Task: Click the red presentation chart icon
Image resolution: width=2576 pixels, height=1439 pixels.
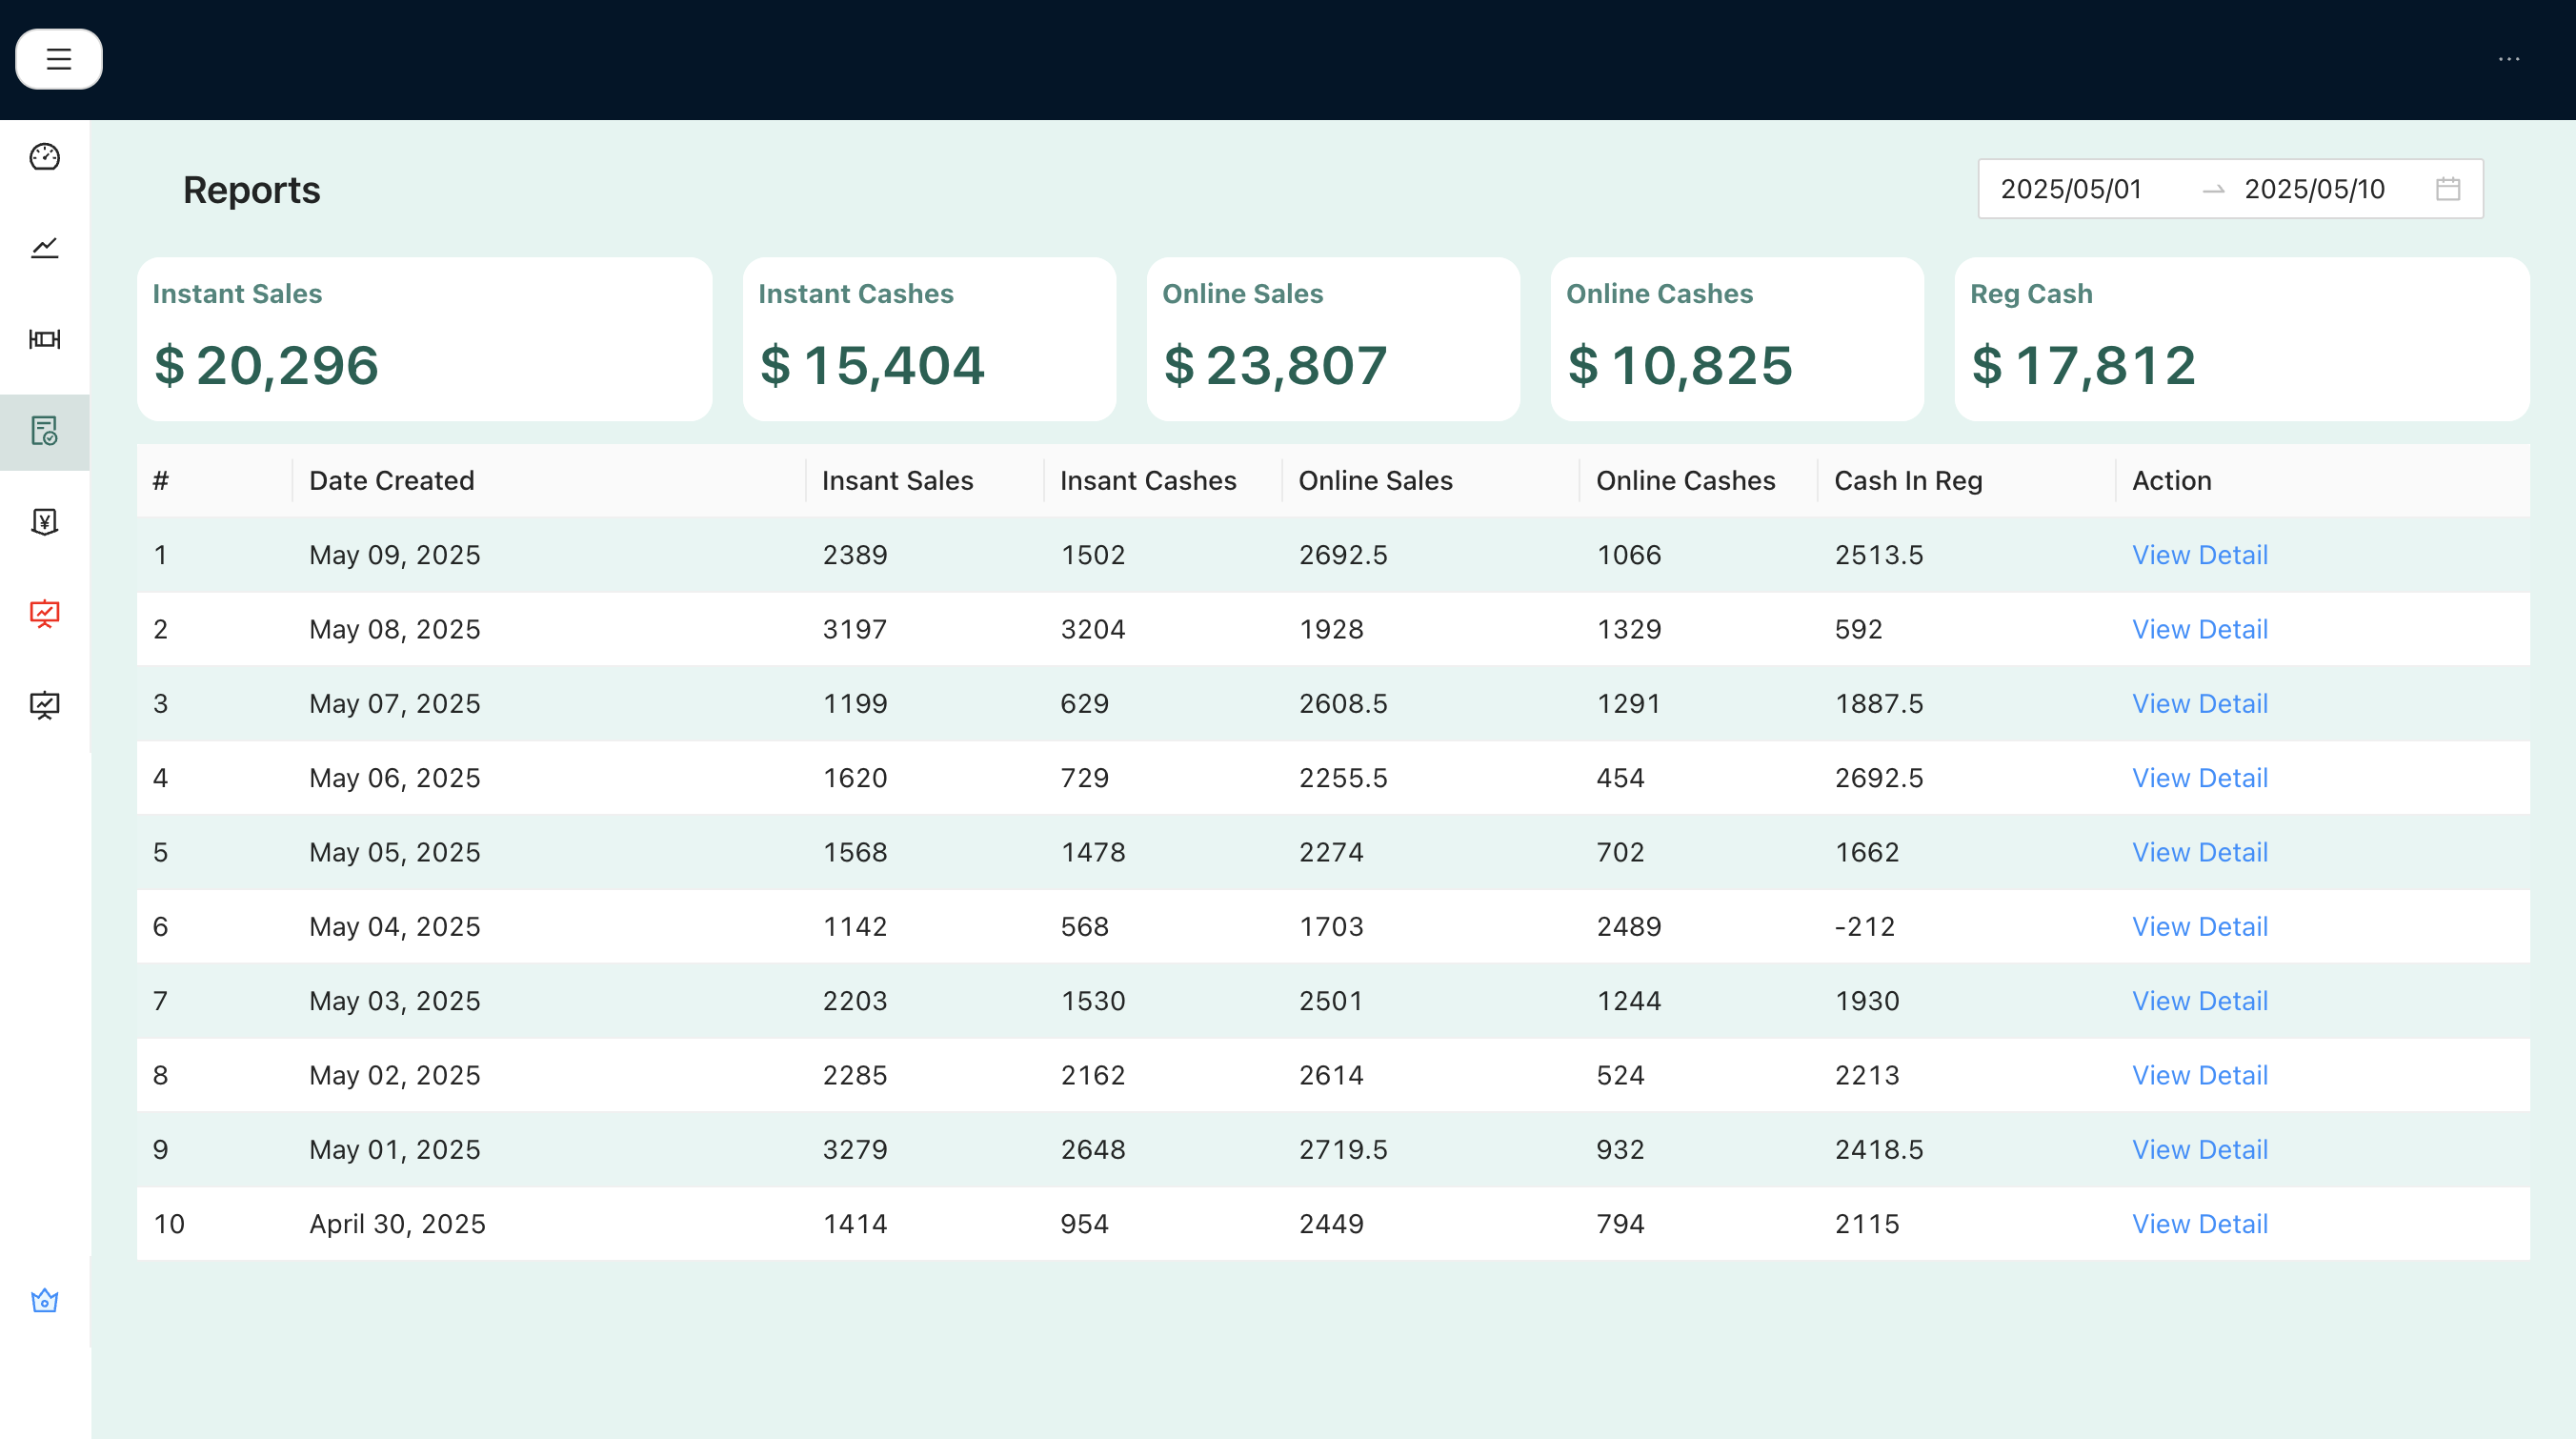Action: point(44,613)
